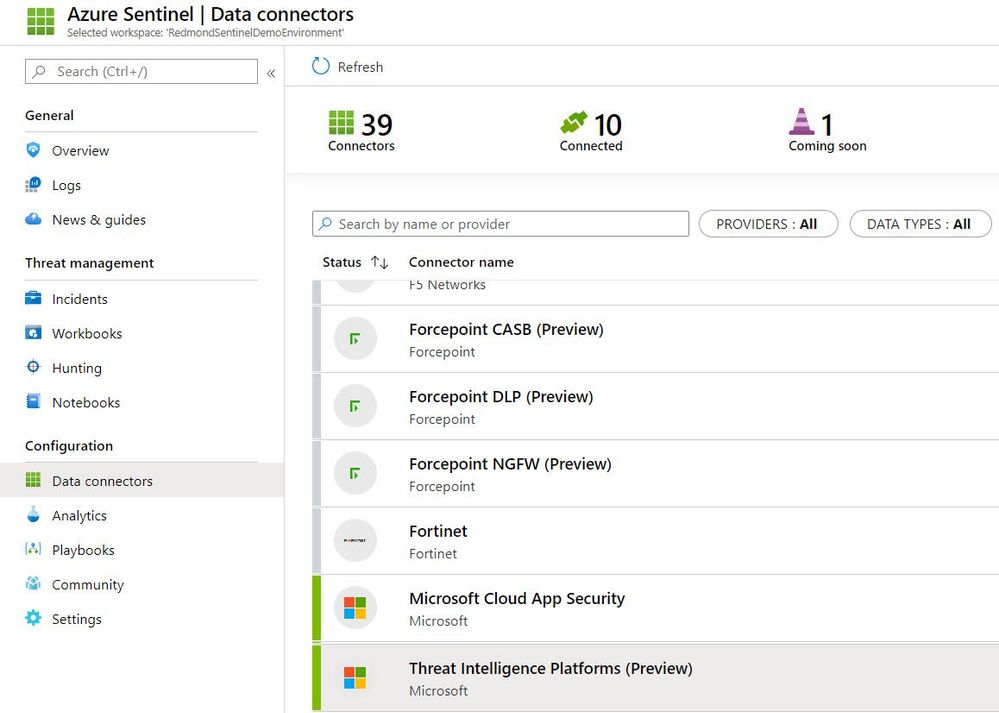This screenshot has height=713, width=999.
Task: Click the Hunting crosshair icon
Action: [x=33, y=367]
